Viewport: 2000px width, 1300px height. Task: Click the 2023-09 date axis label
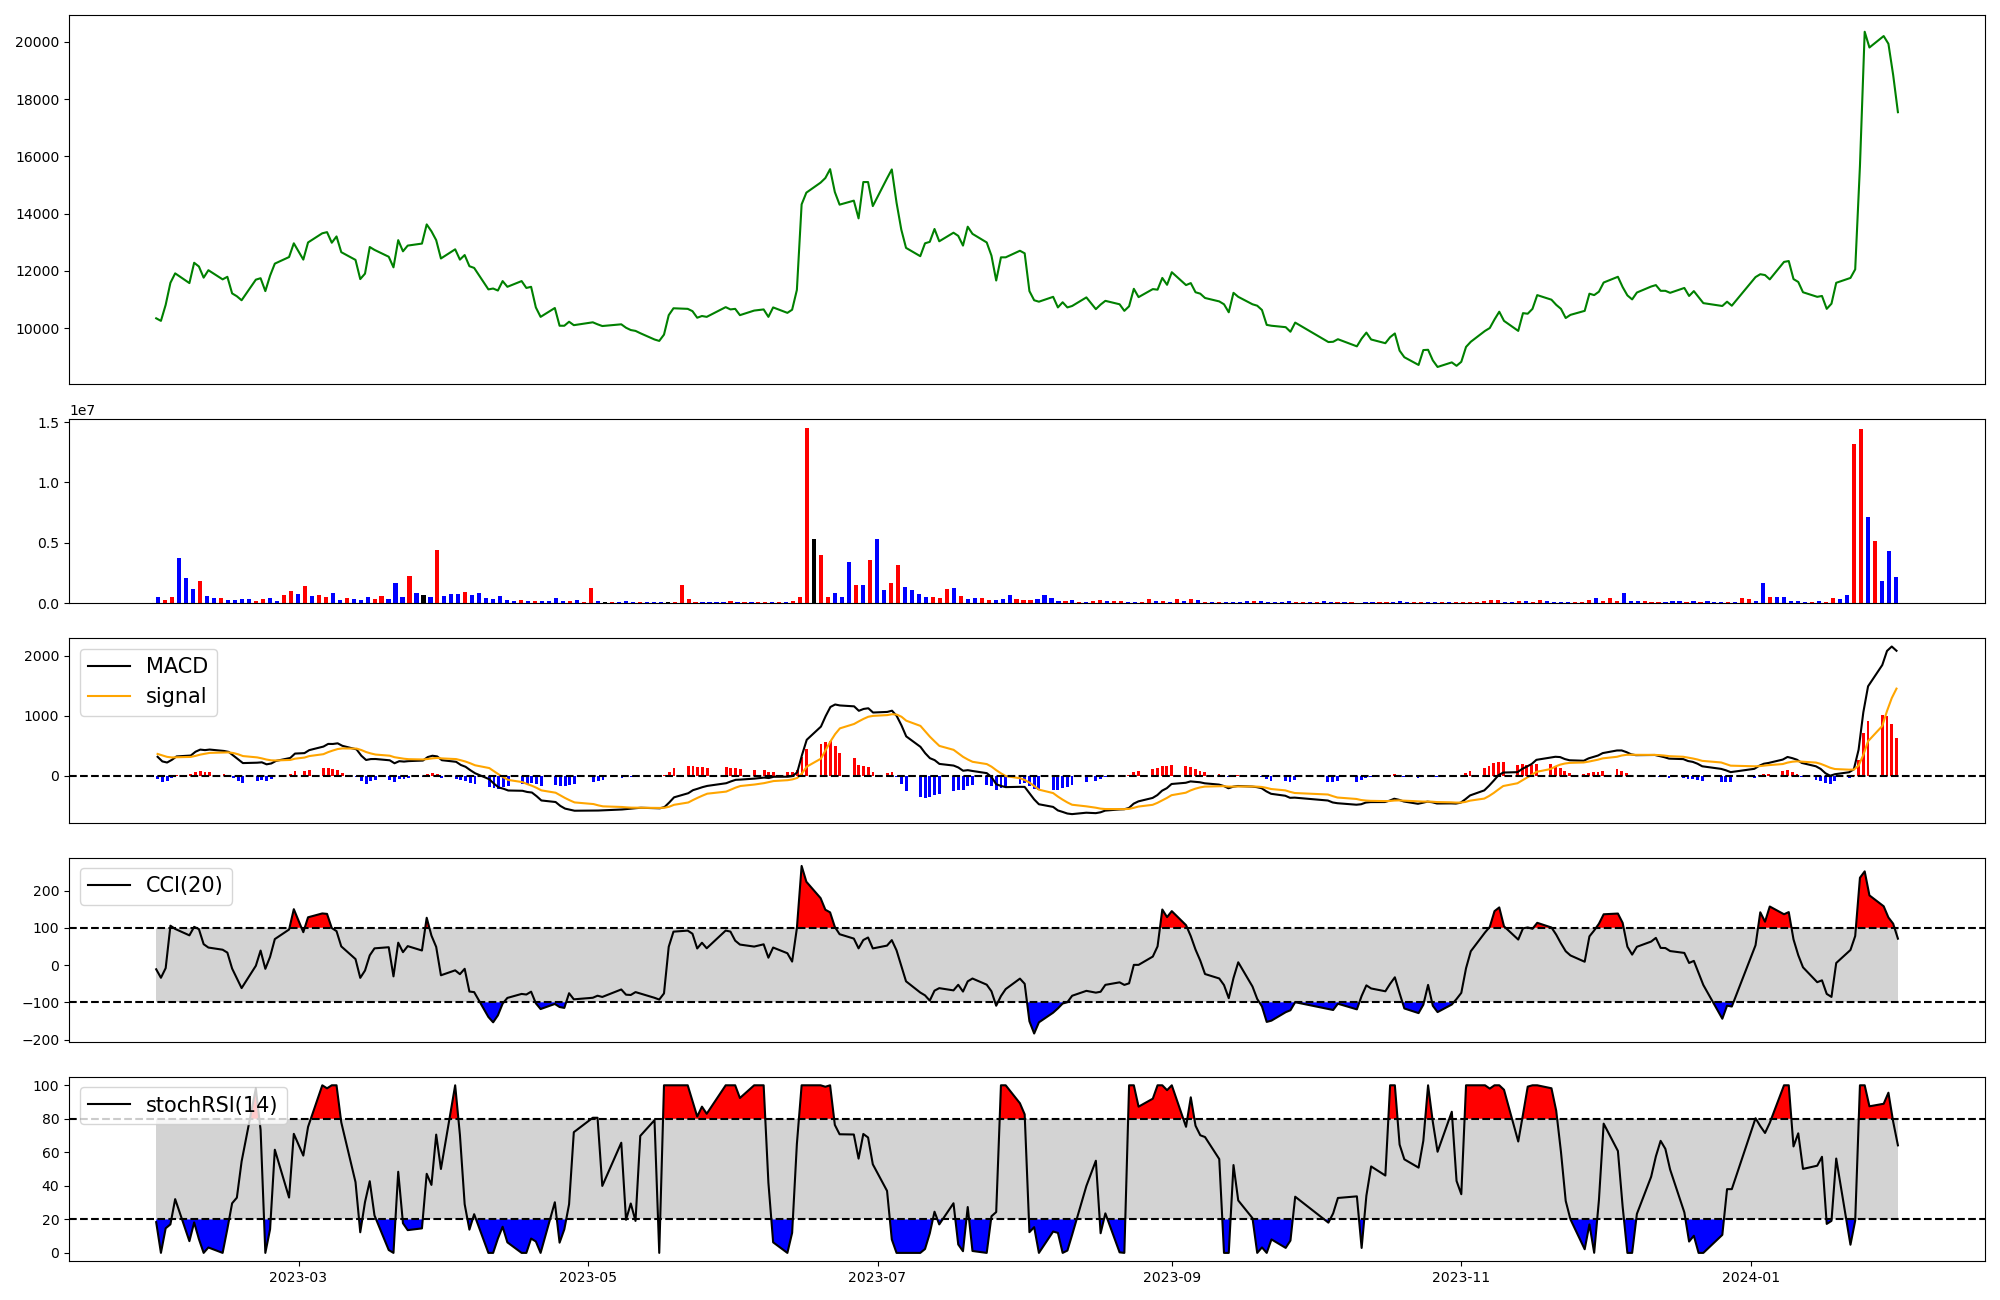point(1171,1277)
